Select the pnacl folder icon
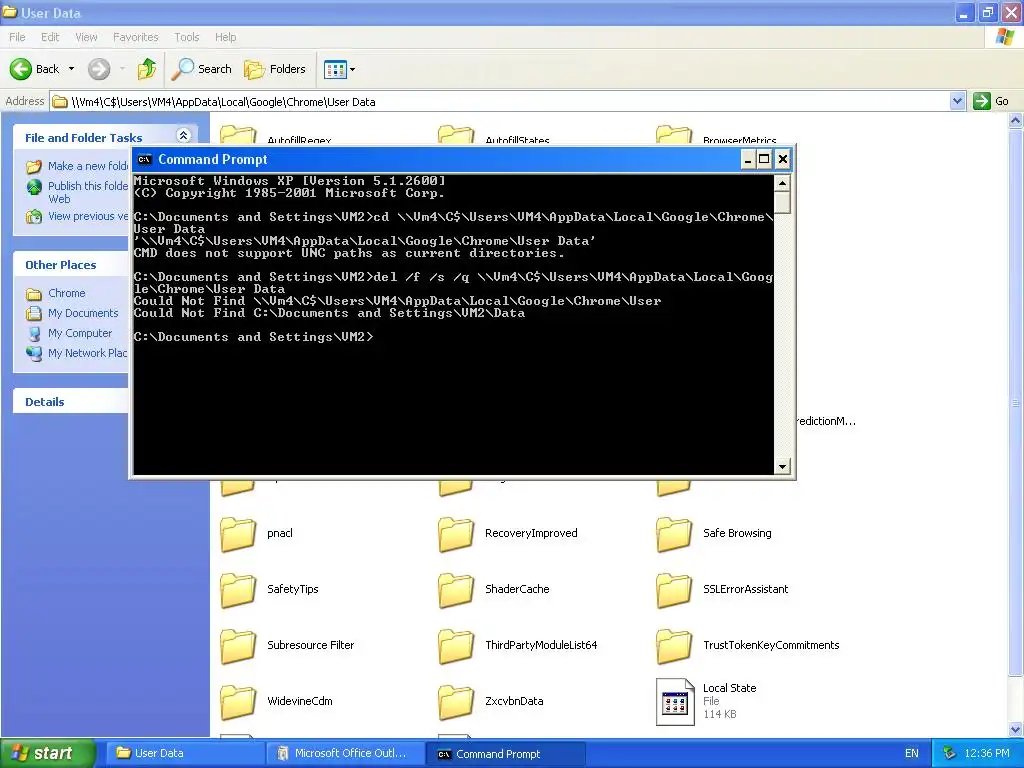Viewport: 1024px width, 768px height. (238, 534)
